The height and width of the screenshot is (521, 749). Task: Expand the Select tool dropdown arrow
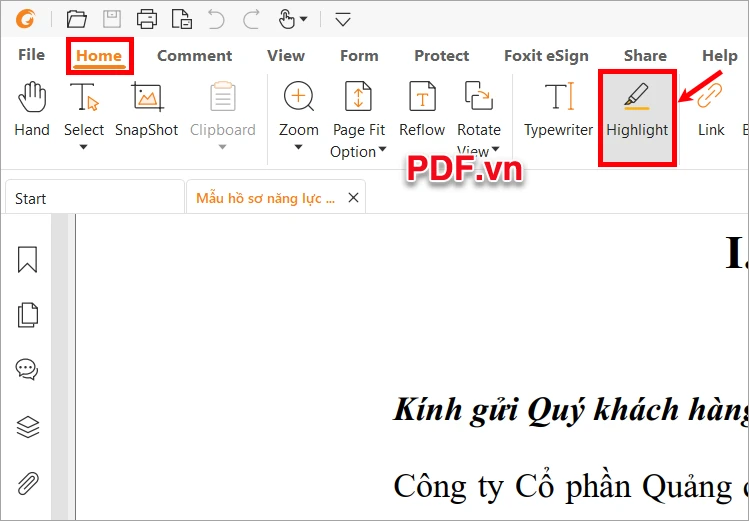(x=84, y=147)
